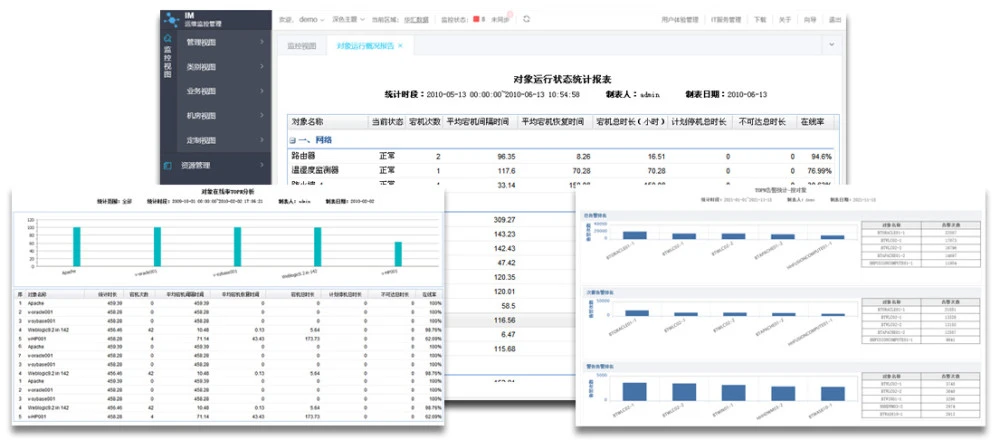
Task: Expand the 资源管理 chevron
Action: click(261, 165)
